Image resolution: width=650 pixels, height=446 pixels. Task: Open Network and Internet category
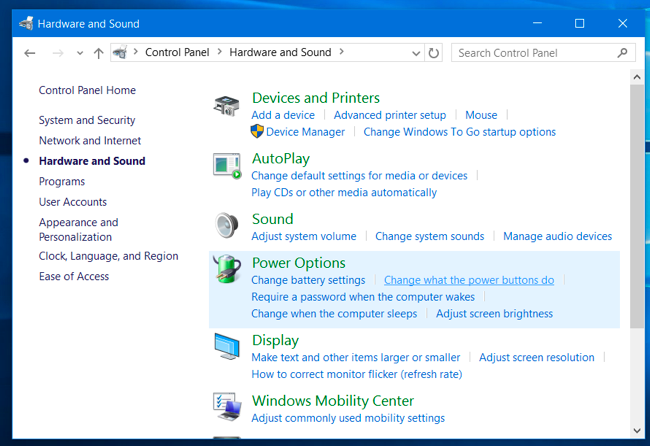tap(90, 141)
